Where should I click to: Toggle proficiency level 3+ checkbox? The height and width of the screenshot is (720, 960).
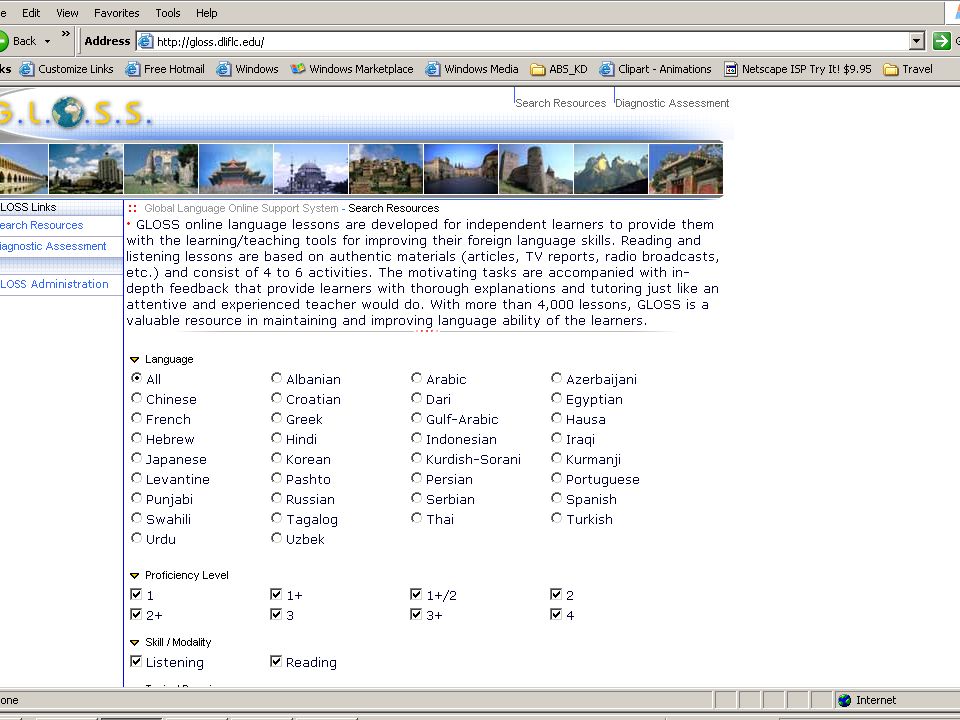click(x=416, y=614)
